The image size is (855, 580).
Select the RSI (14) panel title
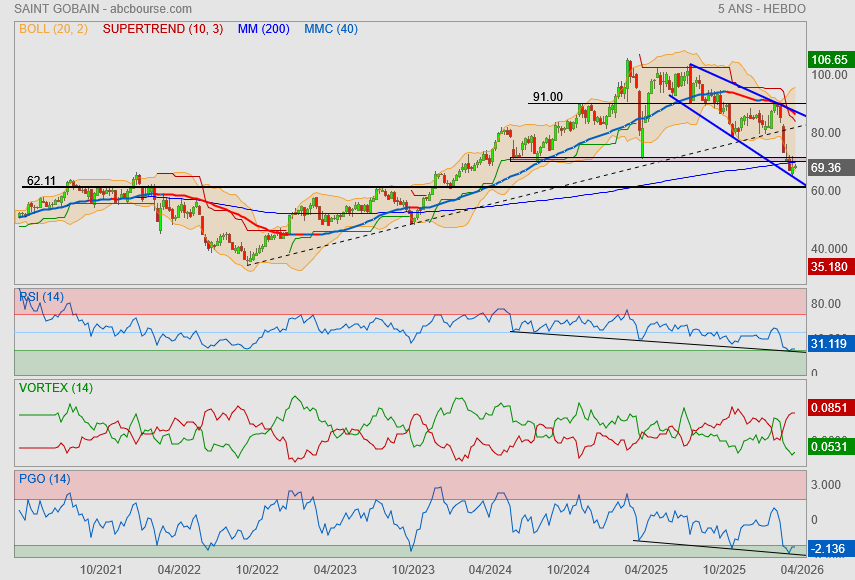42,296
